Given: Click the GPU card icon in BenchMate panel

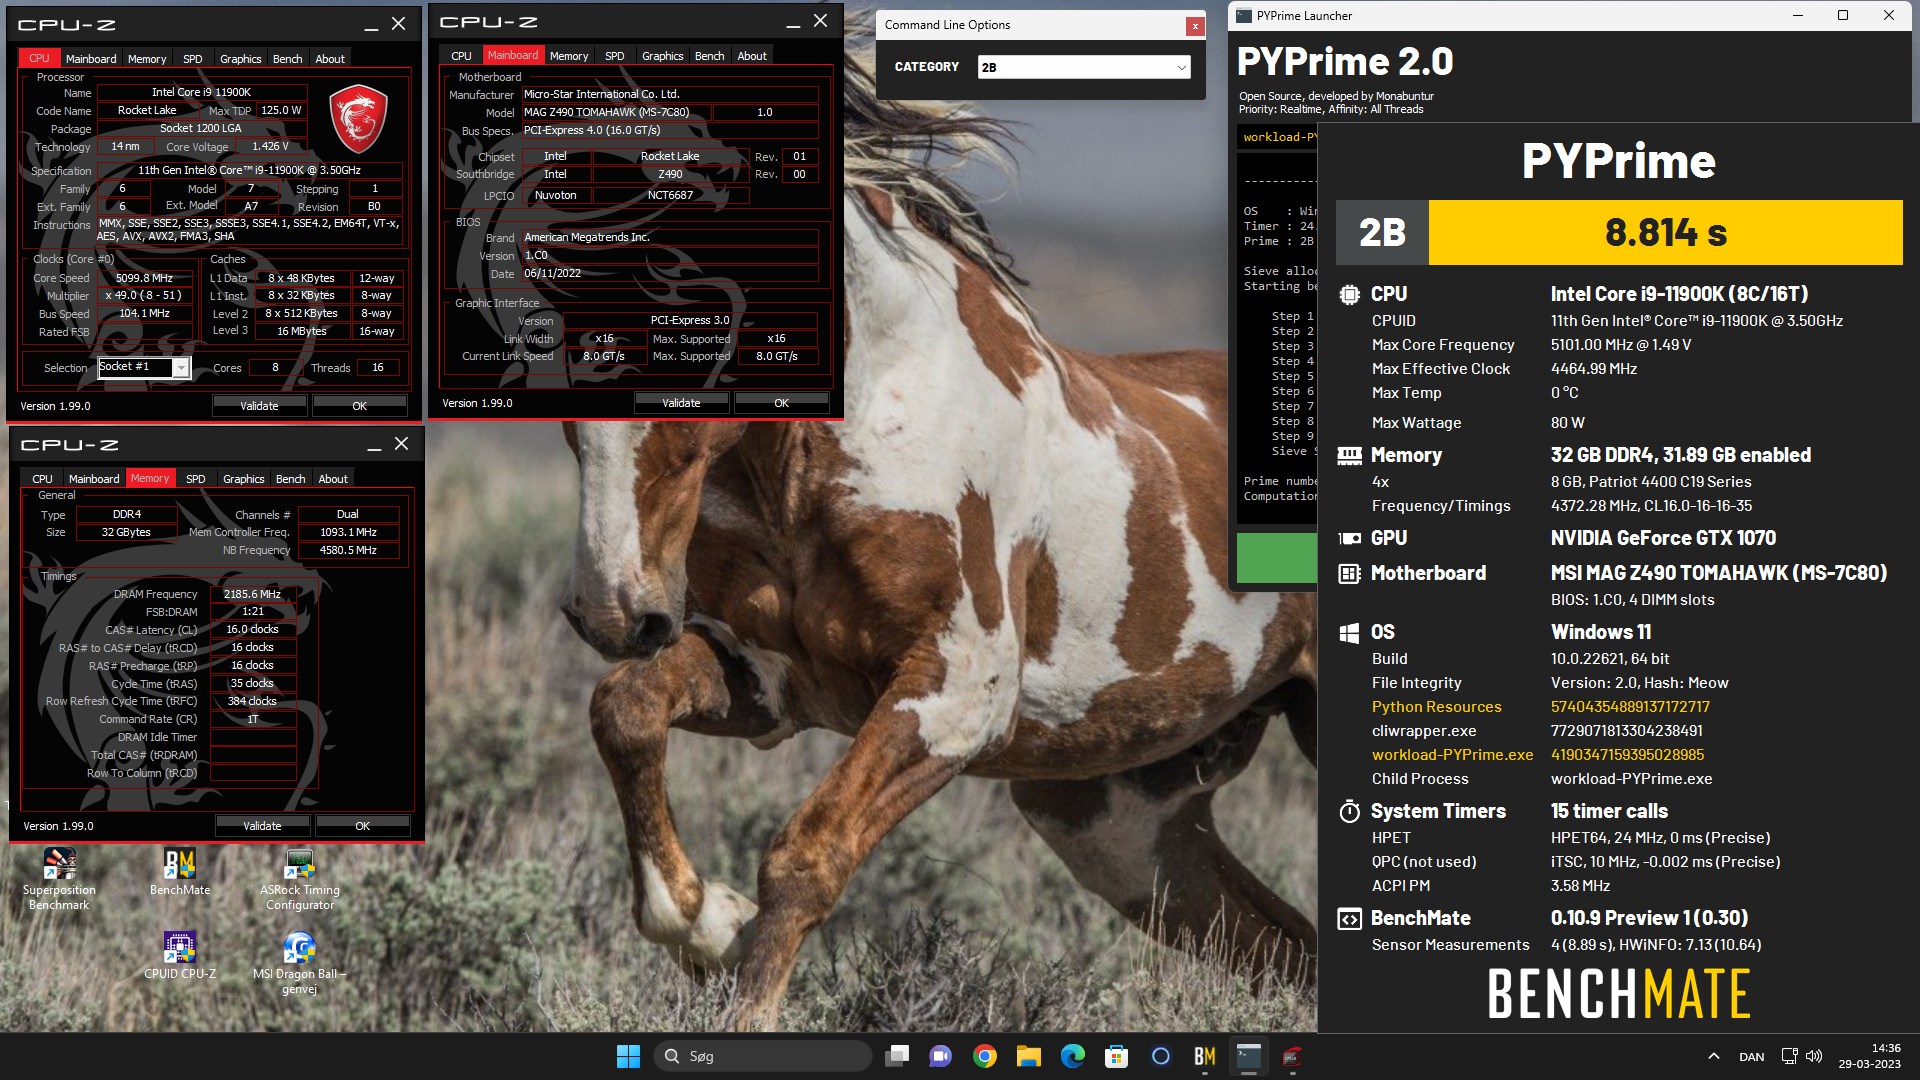Looking at the screenshot, I should (1349, 538).
